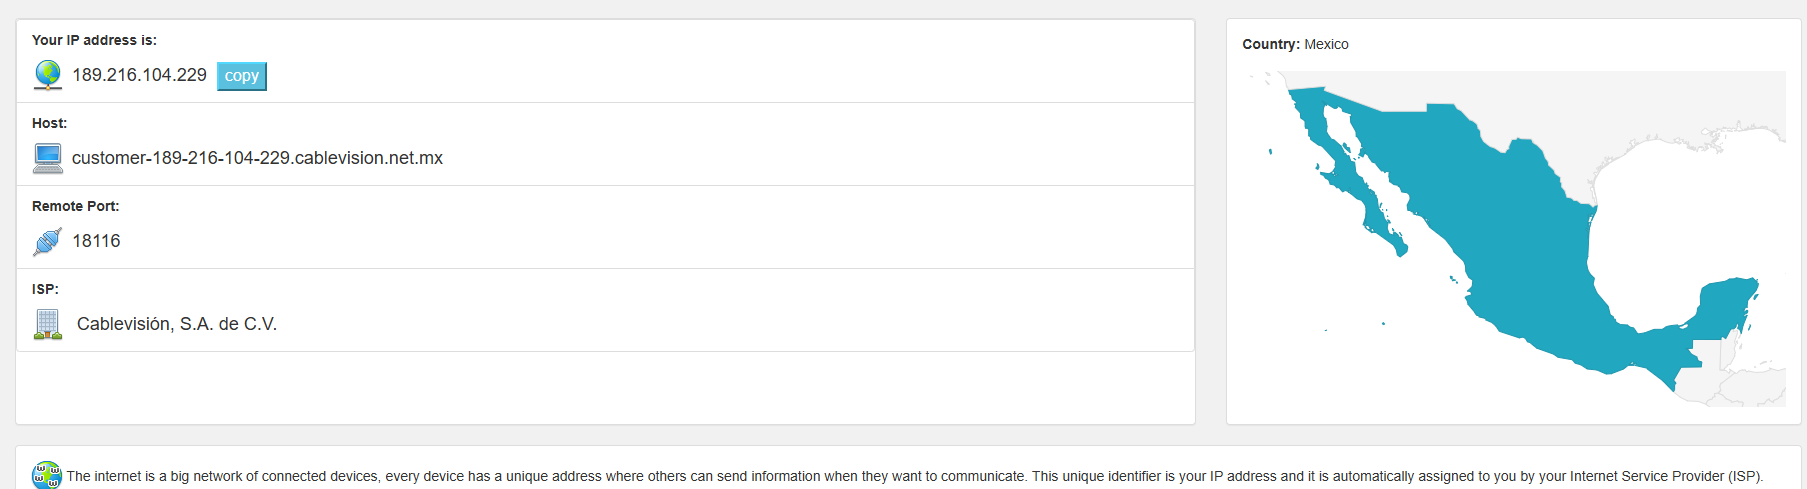Click the globe icon next to IP address
The image size is (1807, 489).
point(48,75)
